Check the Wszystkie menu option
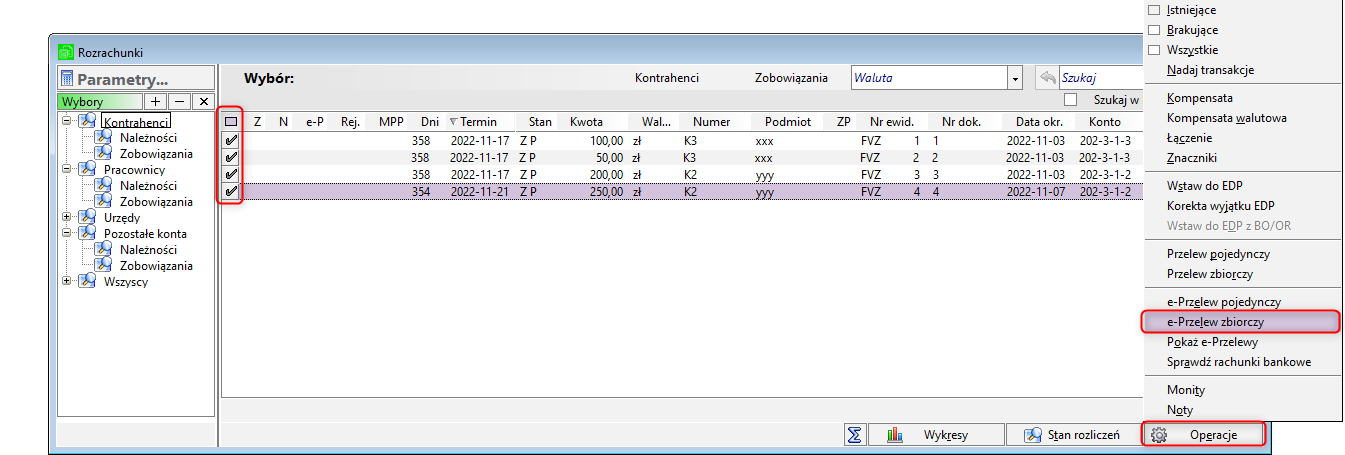The image size is (1345, 455). click(1155, 50)
